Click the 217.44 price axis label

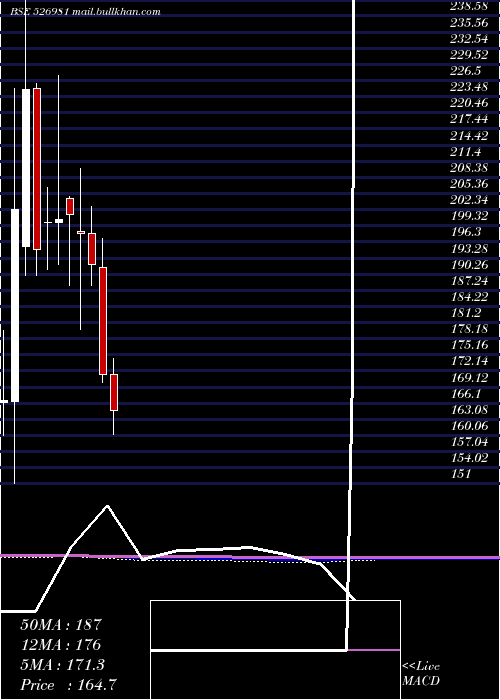pyautogui.click(x=469, y=119)
